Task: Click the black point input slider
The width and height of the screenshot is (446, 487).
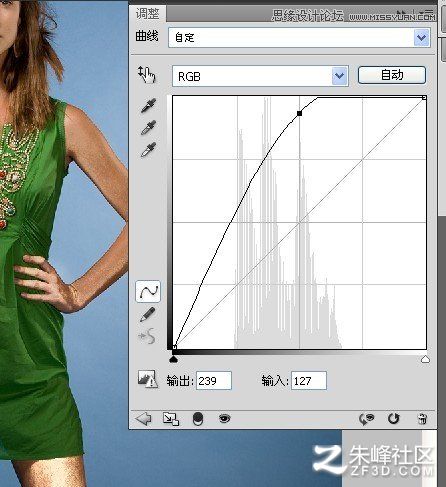Action: (173, 359)
